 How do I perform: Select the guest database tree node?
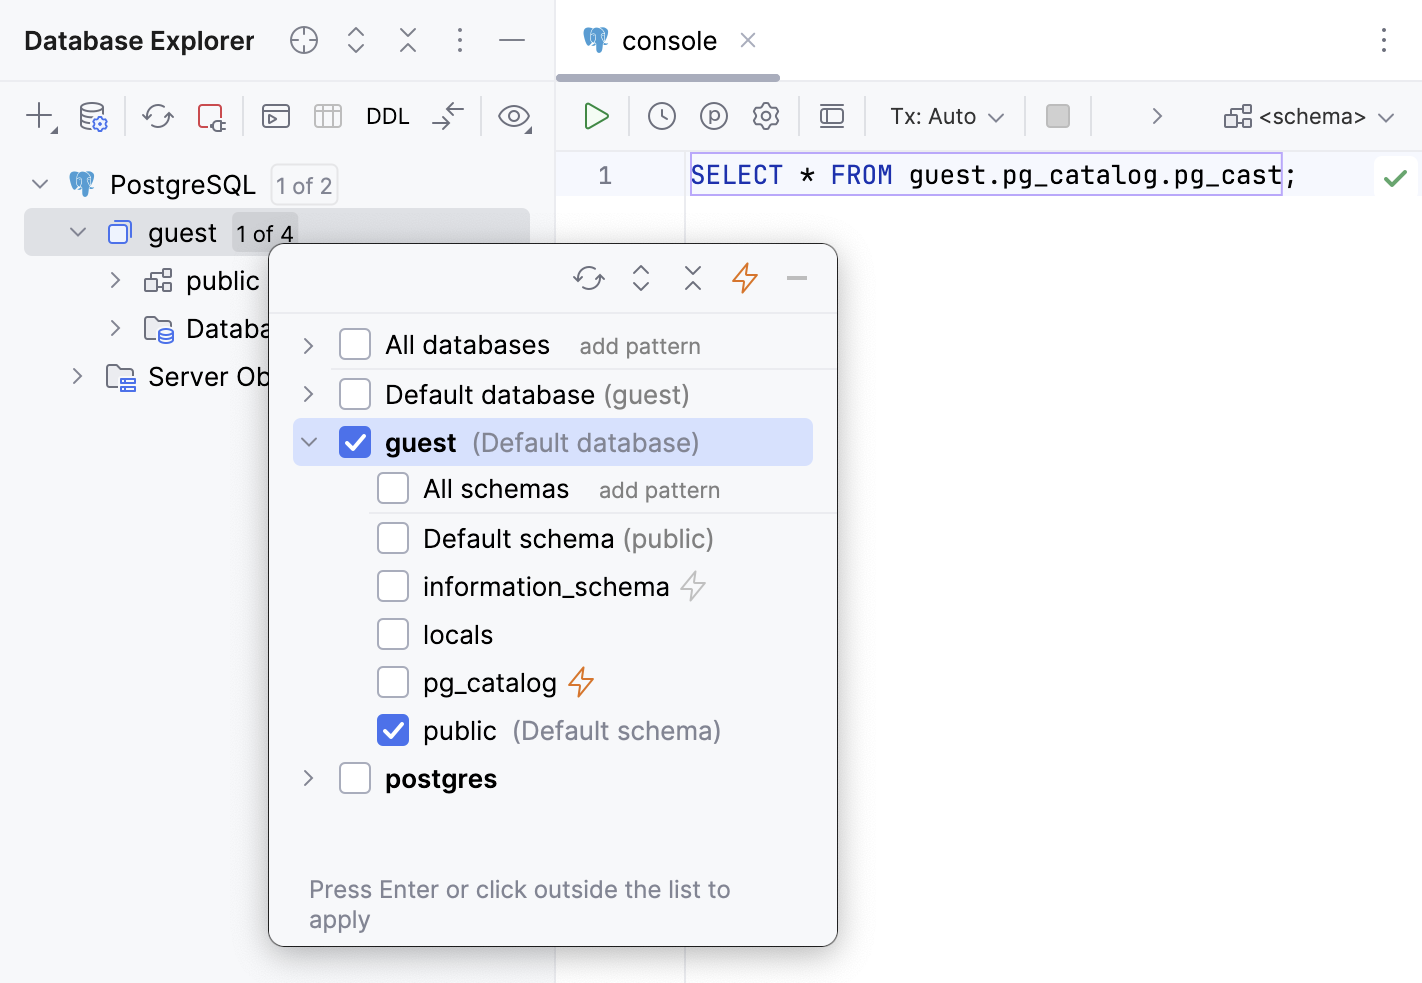click(182, 232)
